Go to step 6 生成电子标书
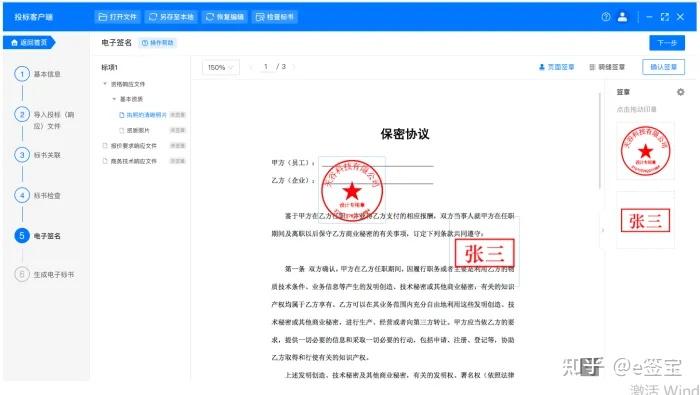The height and width of the screenshot is (395, 700). pos(45,274)
